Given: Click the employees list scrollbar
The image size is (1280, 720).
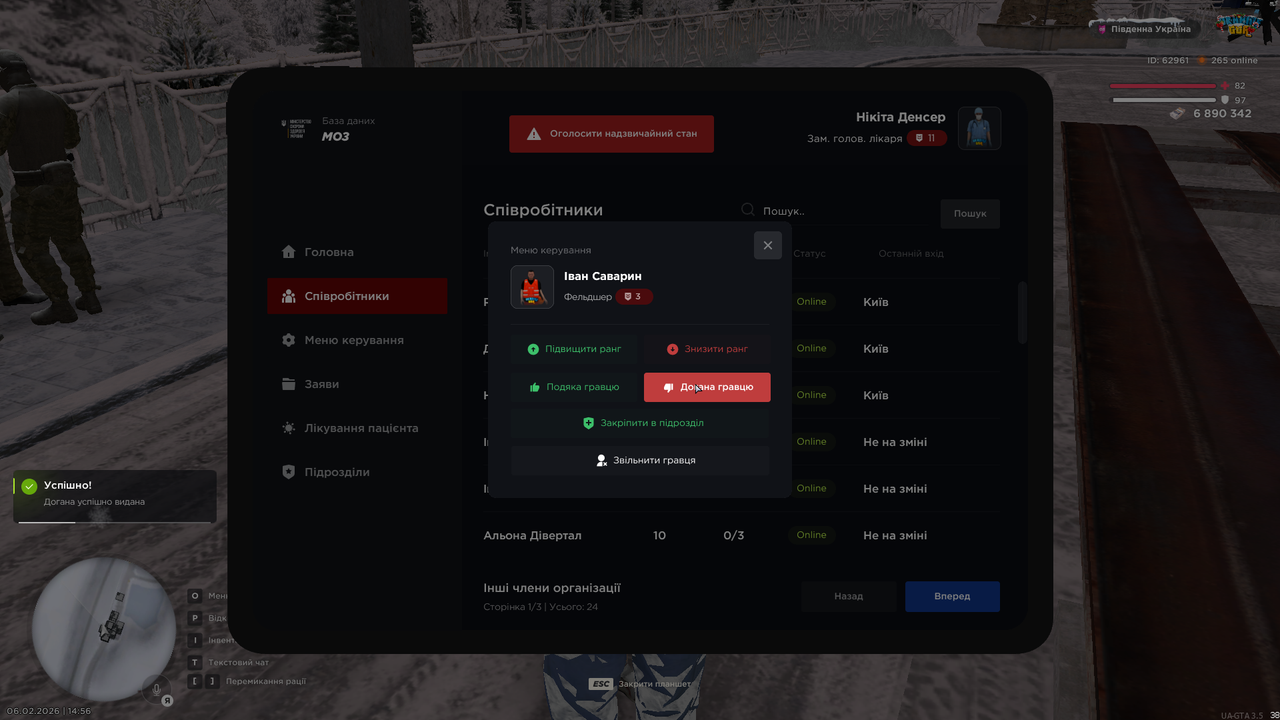Looking at the screenshot, I should click(x=1022, y=313).
